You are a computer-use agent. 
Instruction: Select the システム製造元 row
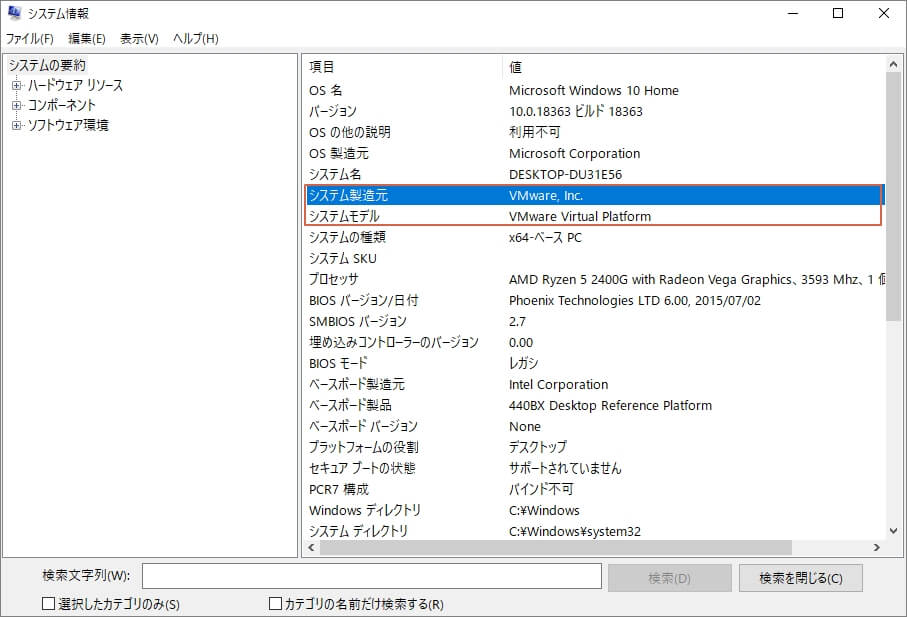point(594,195)
